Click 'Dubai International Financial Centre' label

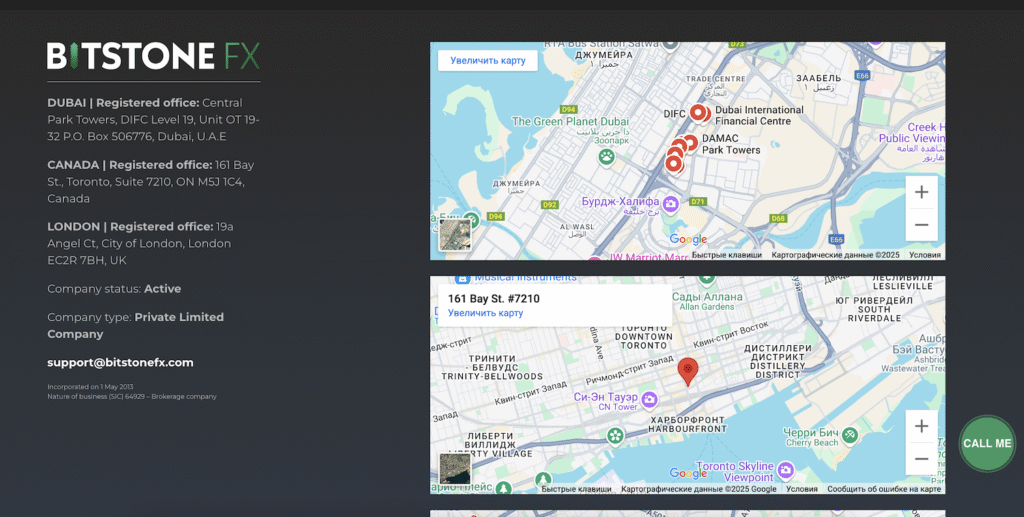[x=759, y=116]
